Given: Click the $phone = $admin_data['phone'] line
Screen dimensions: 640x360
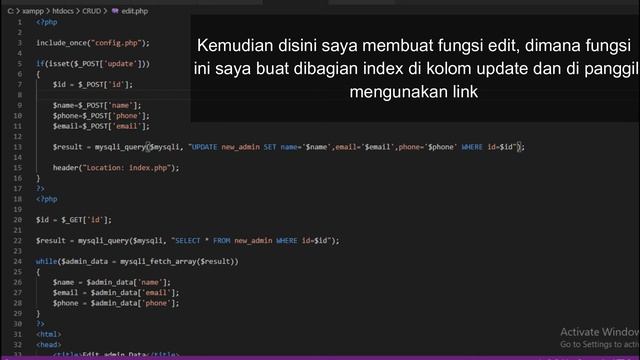Looking at the screenshot, I should [116, 303].
